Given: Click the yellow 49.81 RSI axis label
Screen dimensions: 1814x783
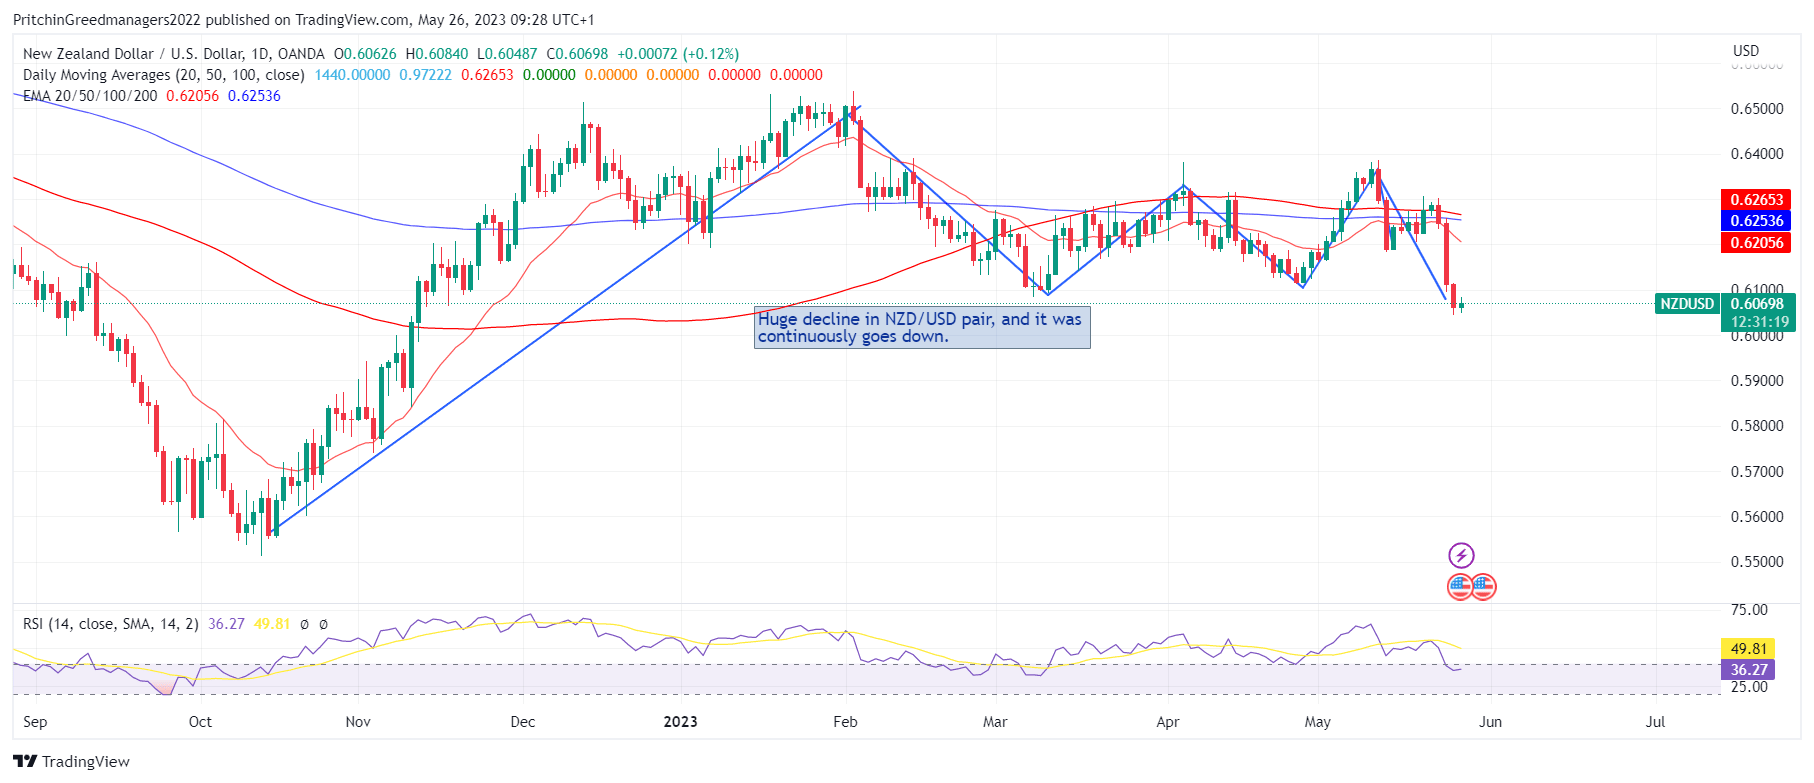Looking at the screenshot, I should click(1749, 649).
